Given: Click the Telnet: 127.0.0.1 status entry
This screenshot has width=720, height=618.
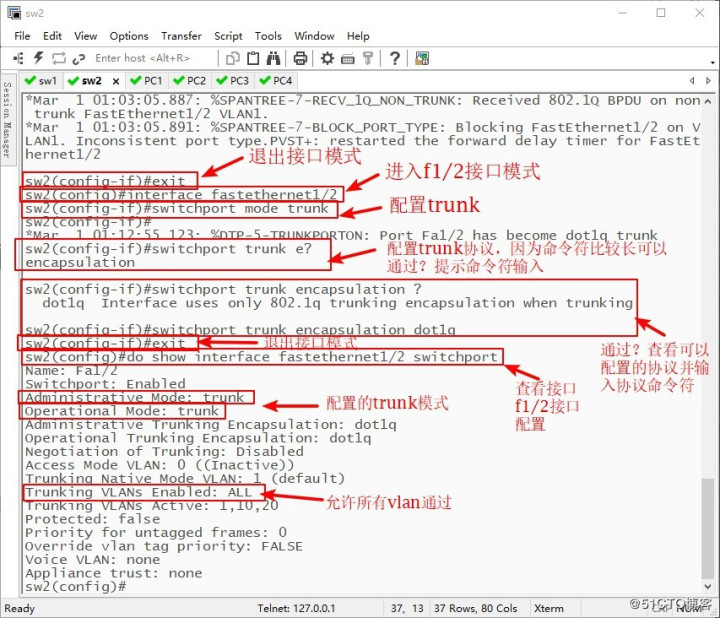Looking at the screenshot, I should click(x=296, y=608).
